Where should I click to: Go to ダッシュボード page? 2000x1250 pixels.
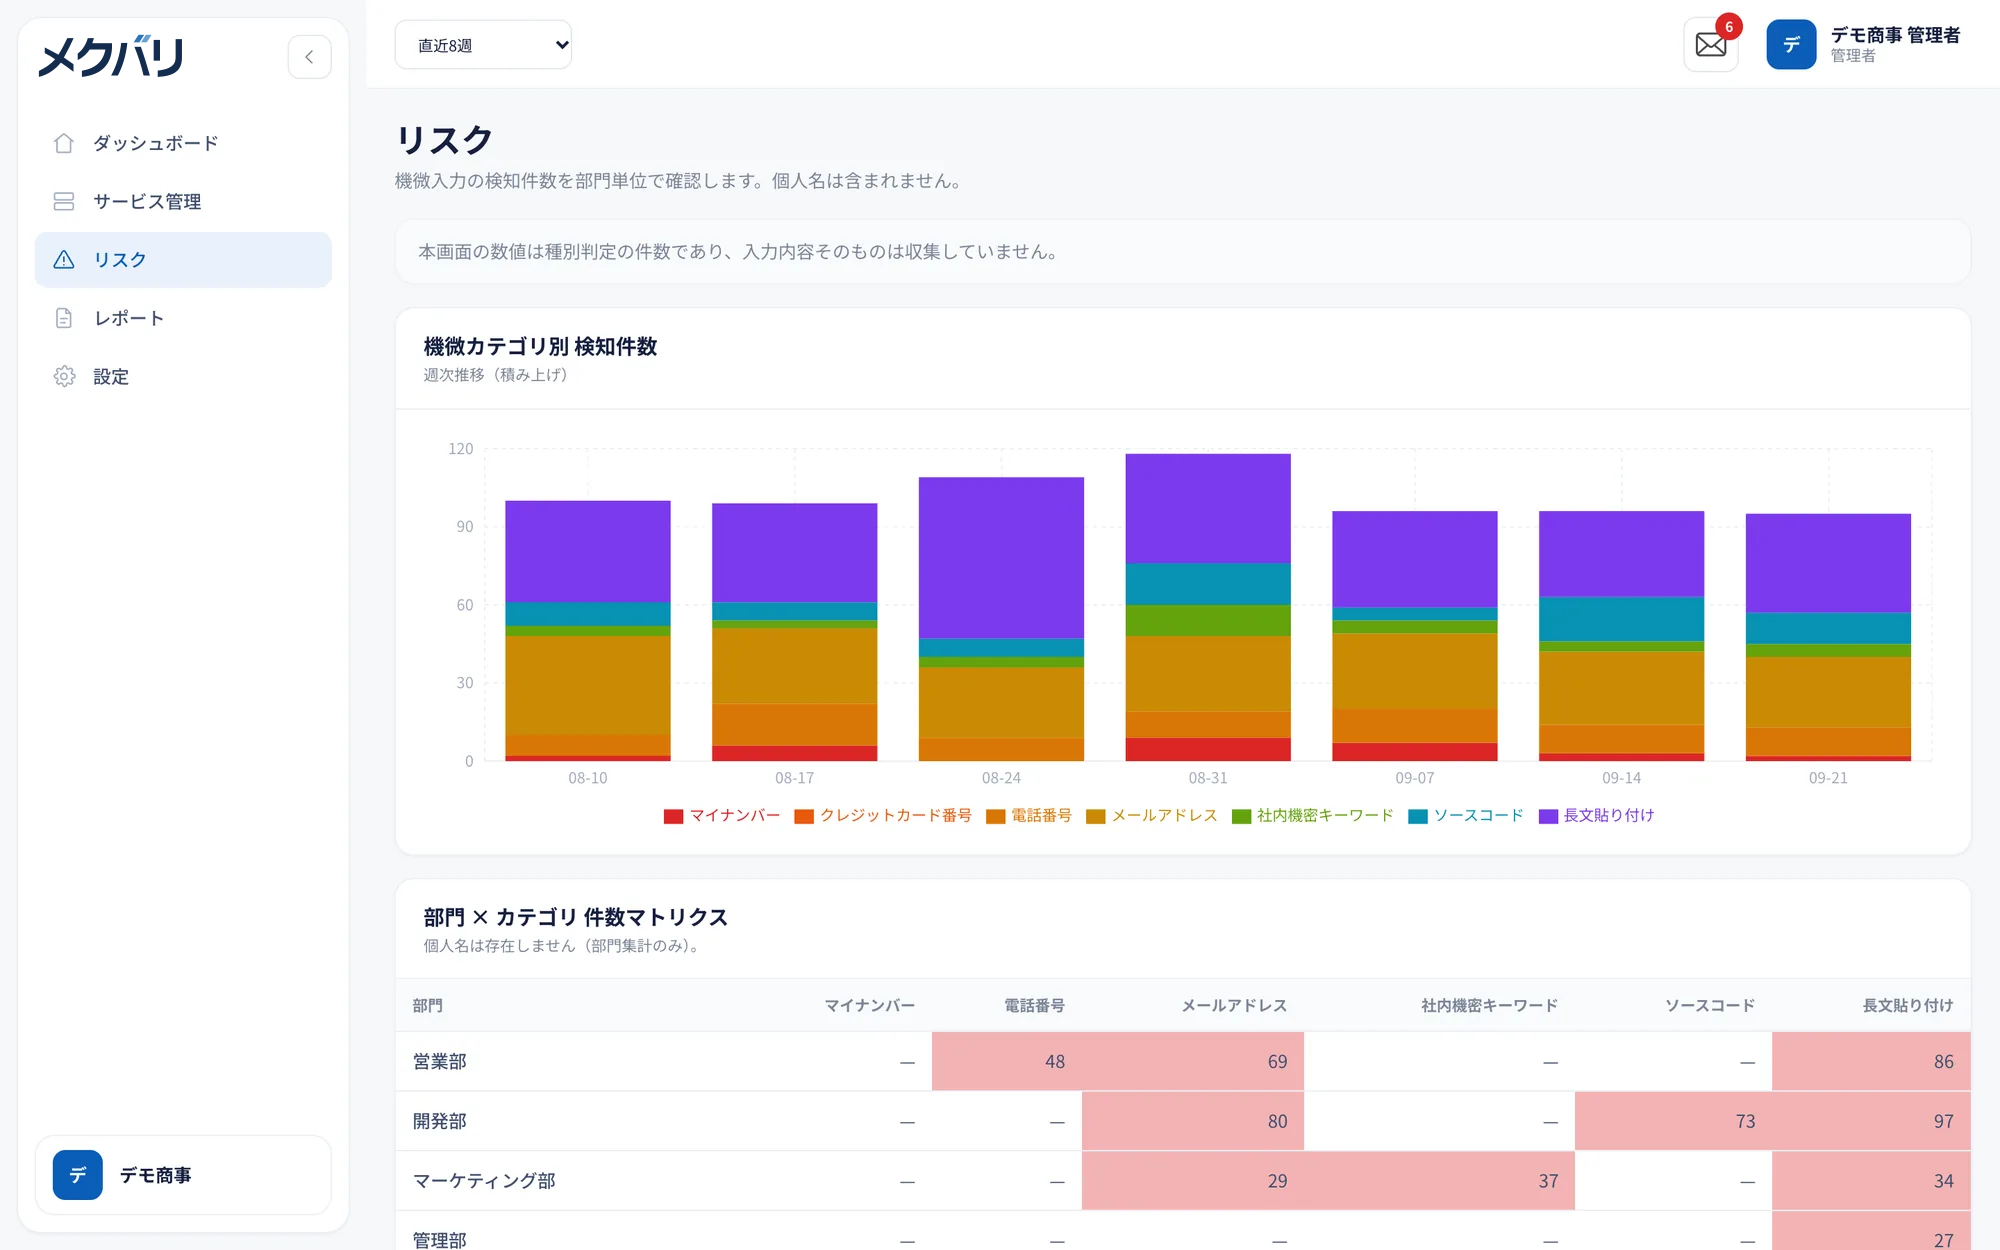183,143
